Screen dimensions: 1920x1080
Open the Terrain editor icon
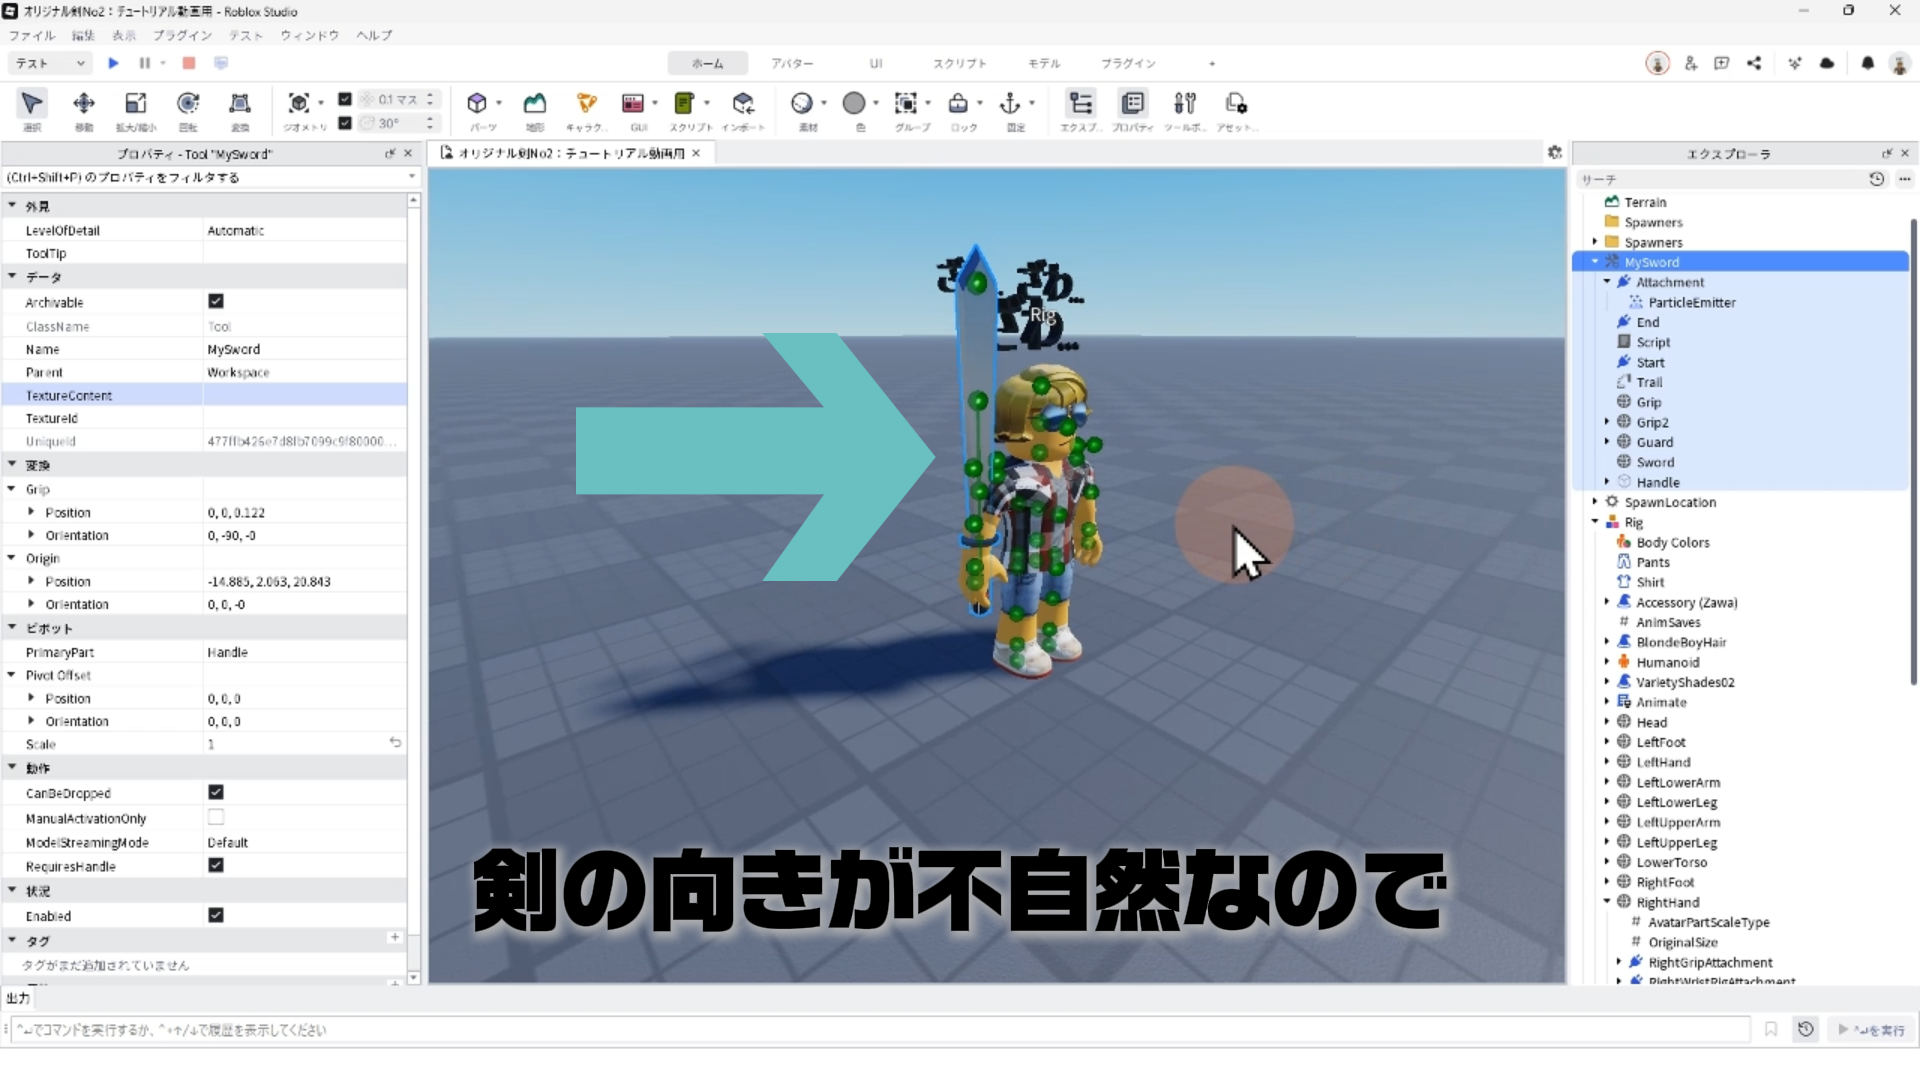tap(535, 104)
